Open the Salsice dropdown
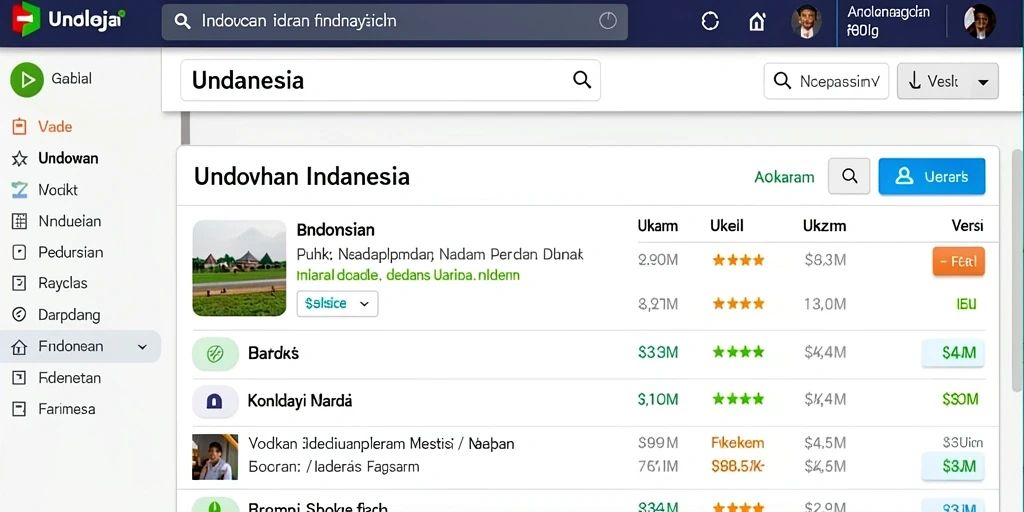 click(337, 304)
